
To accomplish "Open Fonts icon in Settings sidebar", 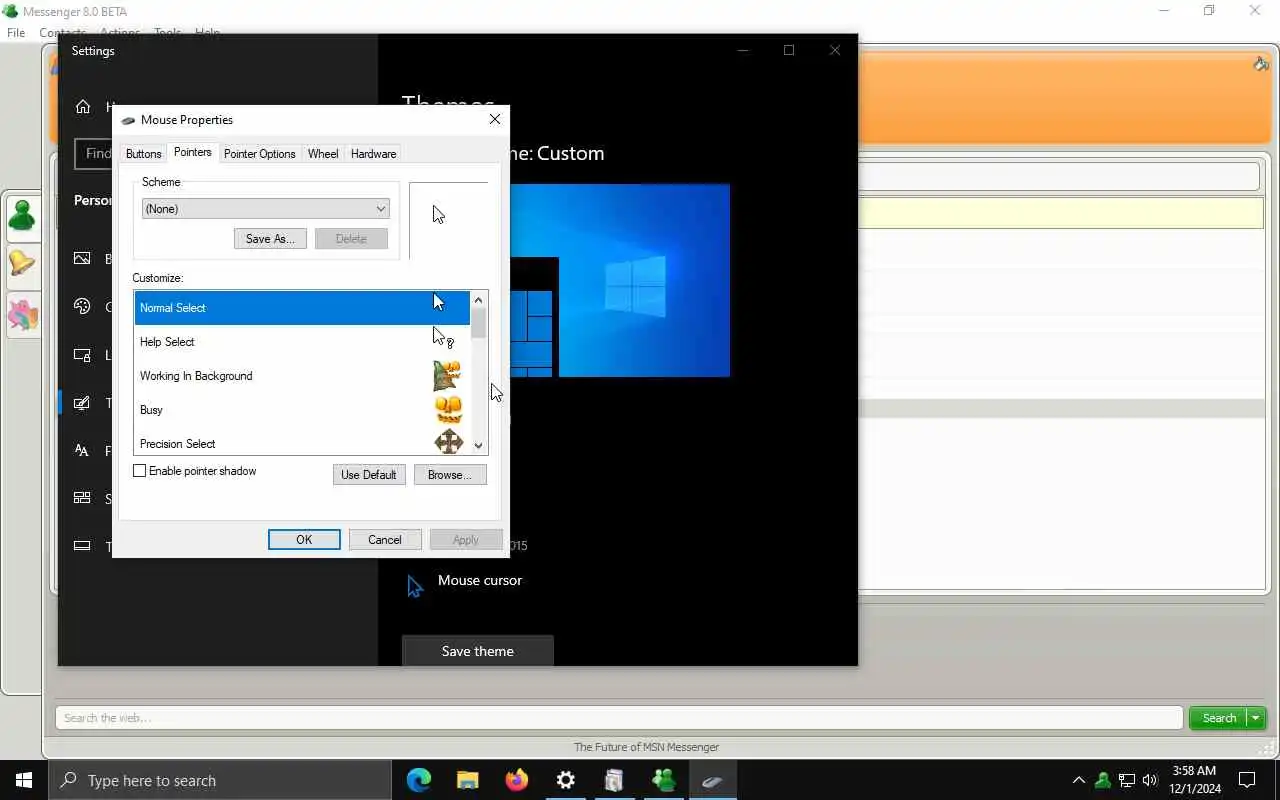I will pos(83,451).
